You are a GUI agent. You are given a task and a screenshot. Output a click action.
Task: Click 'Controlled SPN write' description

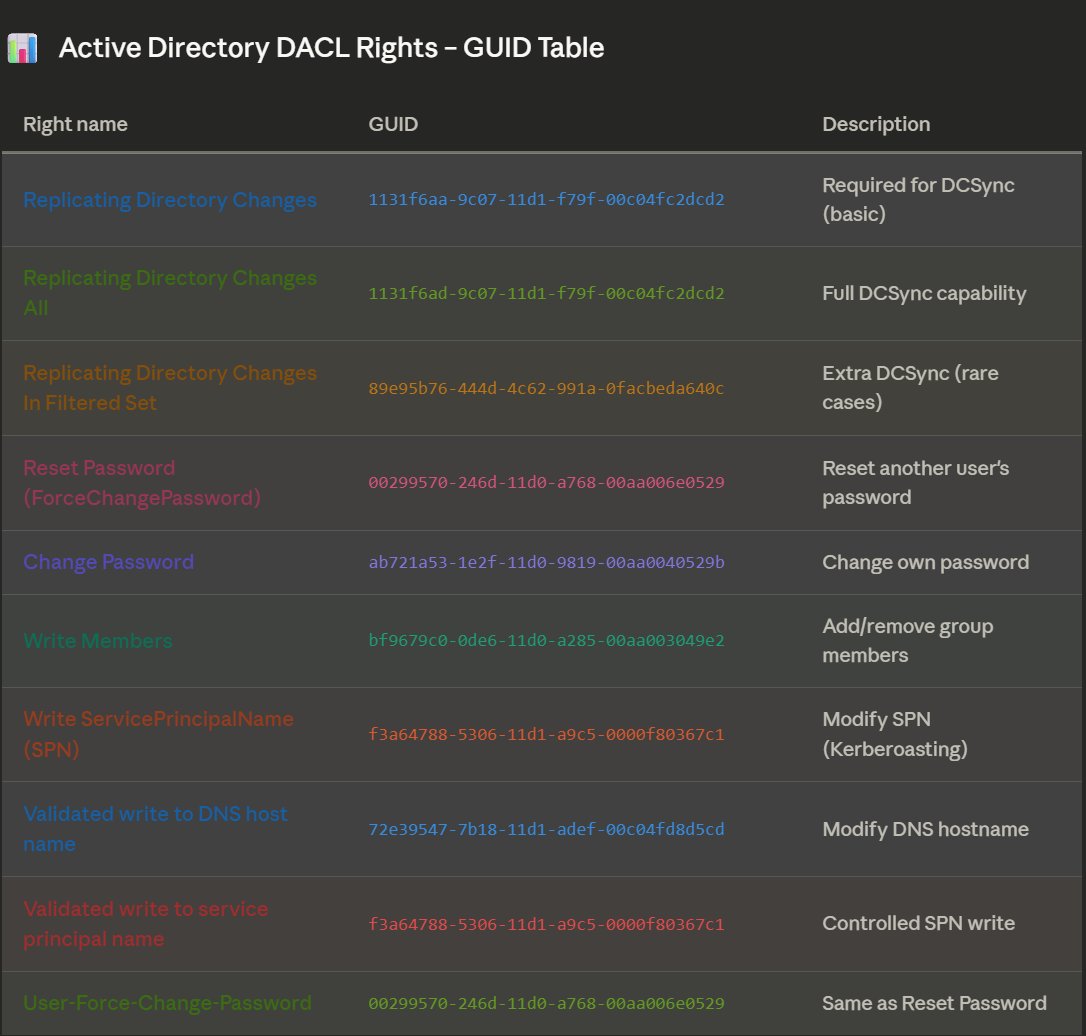click(918, 923)
